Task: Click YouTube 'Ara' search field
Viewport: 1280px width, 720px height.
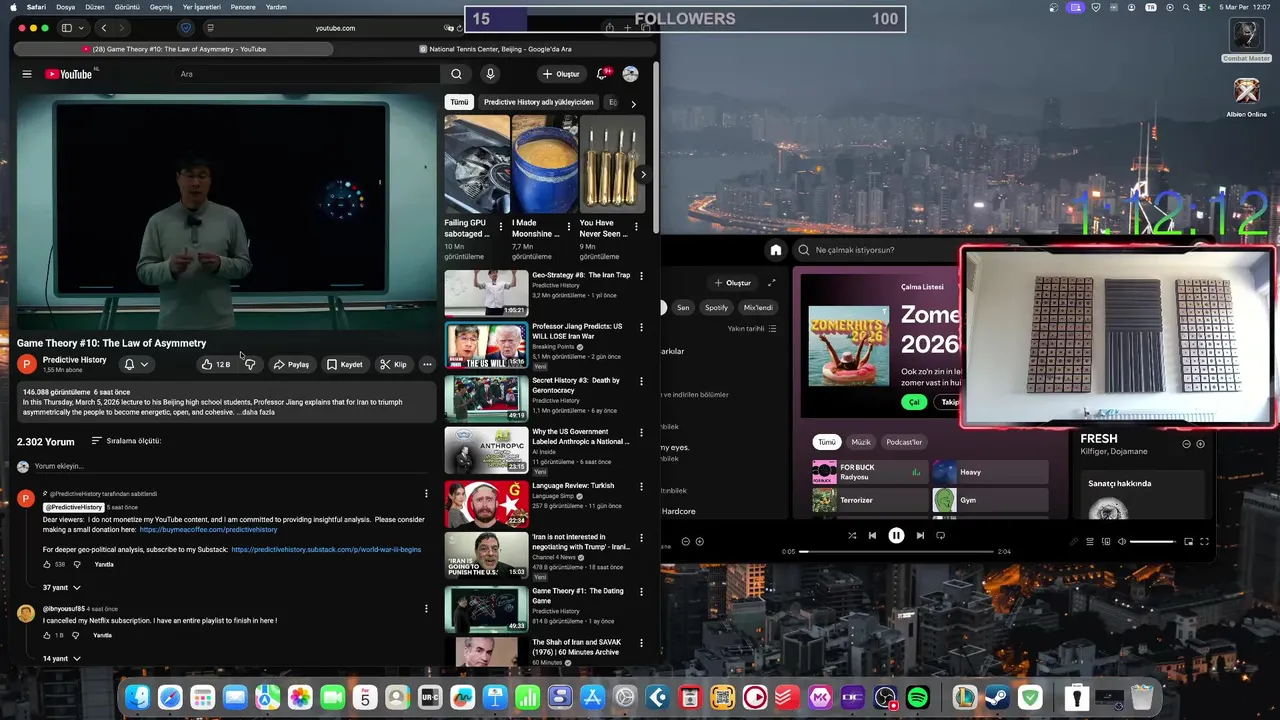Action: (306, 74)
